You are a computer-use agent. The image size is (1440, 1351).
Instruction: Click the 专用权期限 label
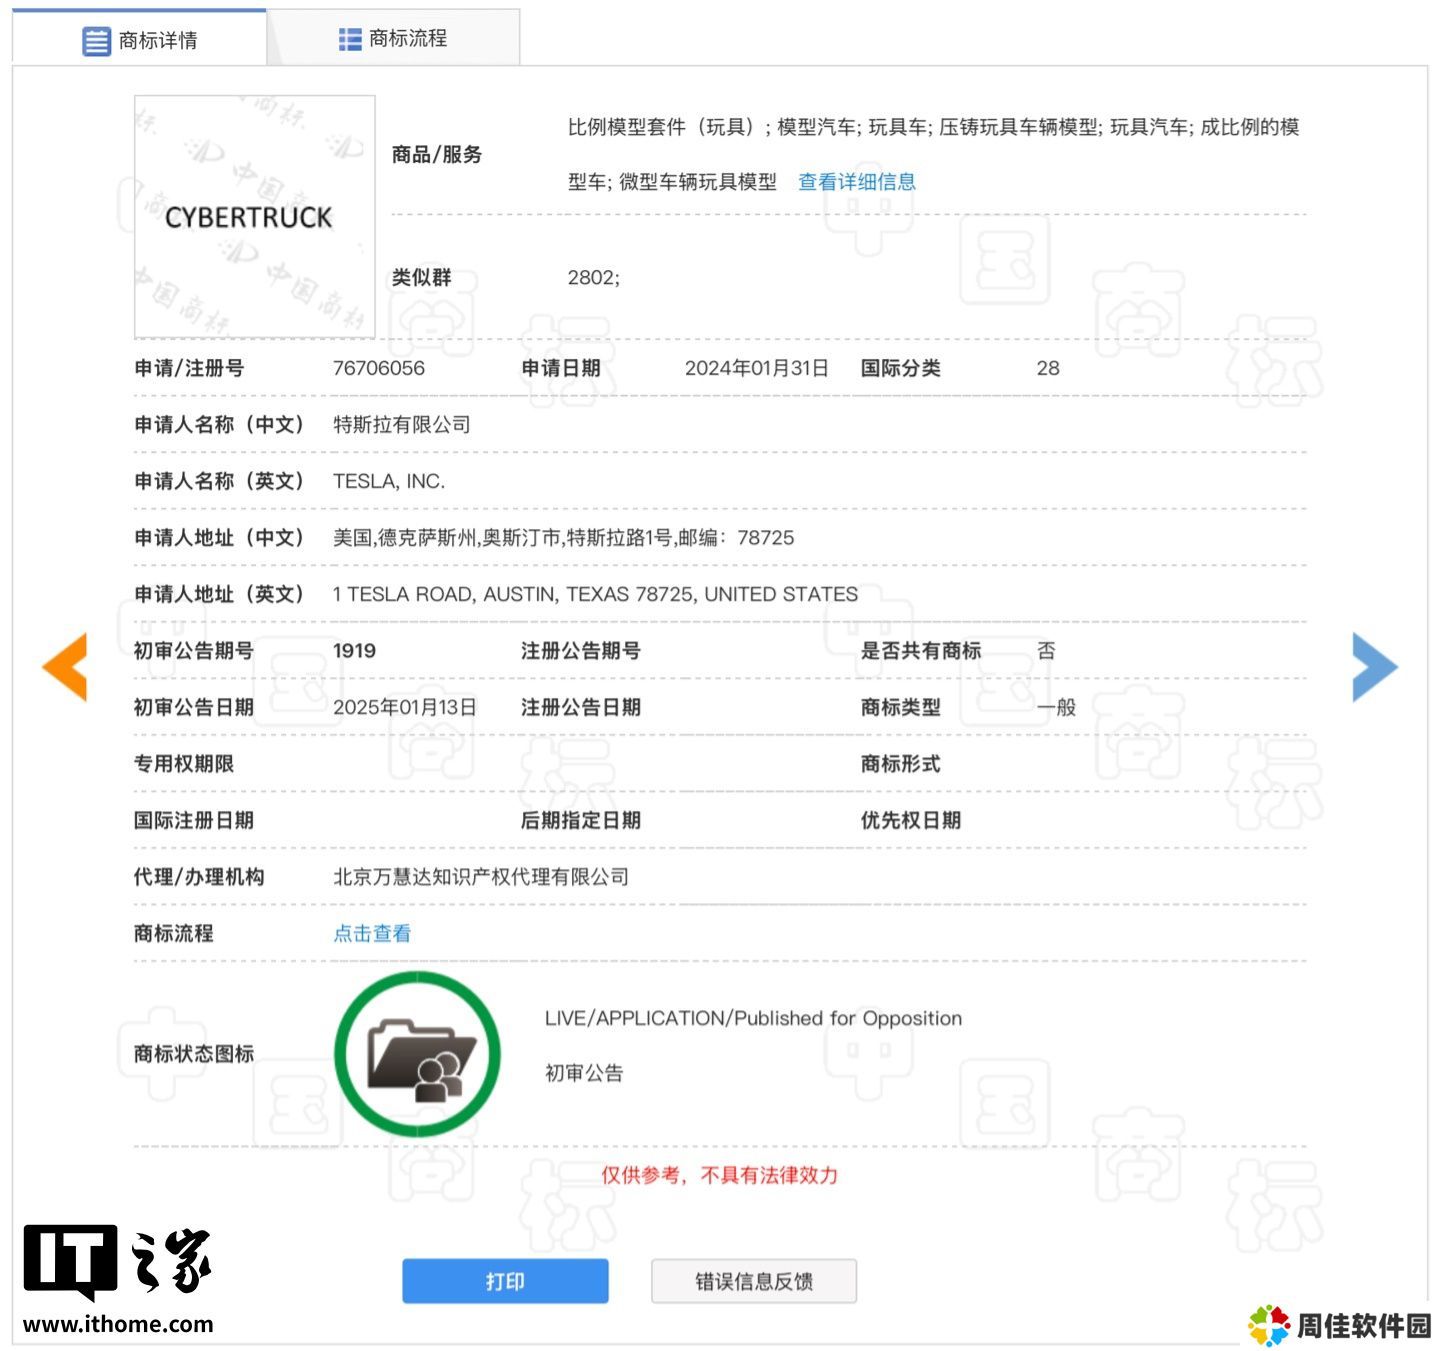click(184, 764)
